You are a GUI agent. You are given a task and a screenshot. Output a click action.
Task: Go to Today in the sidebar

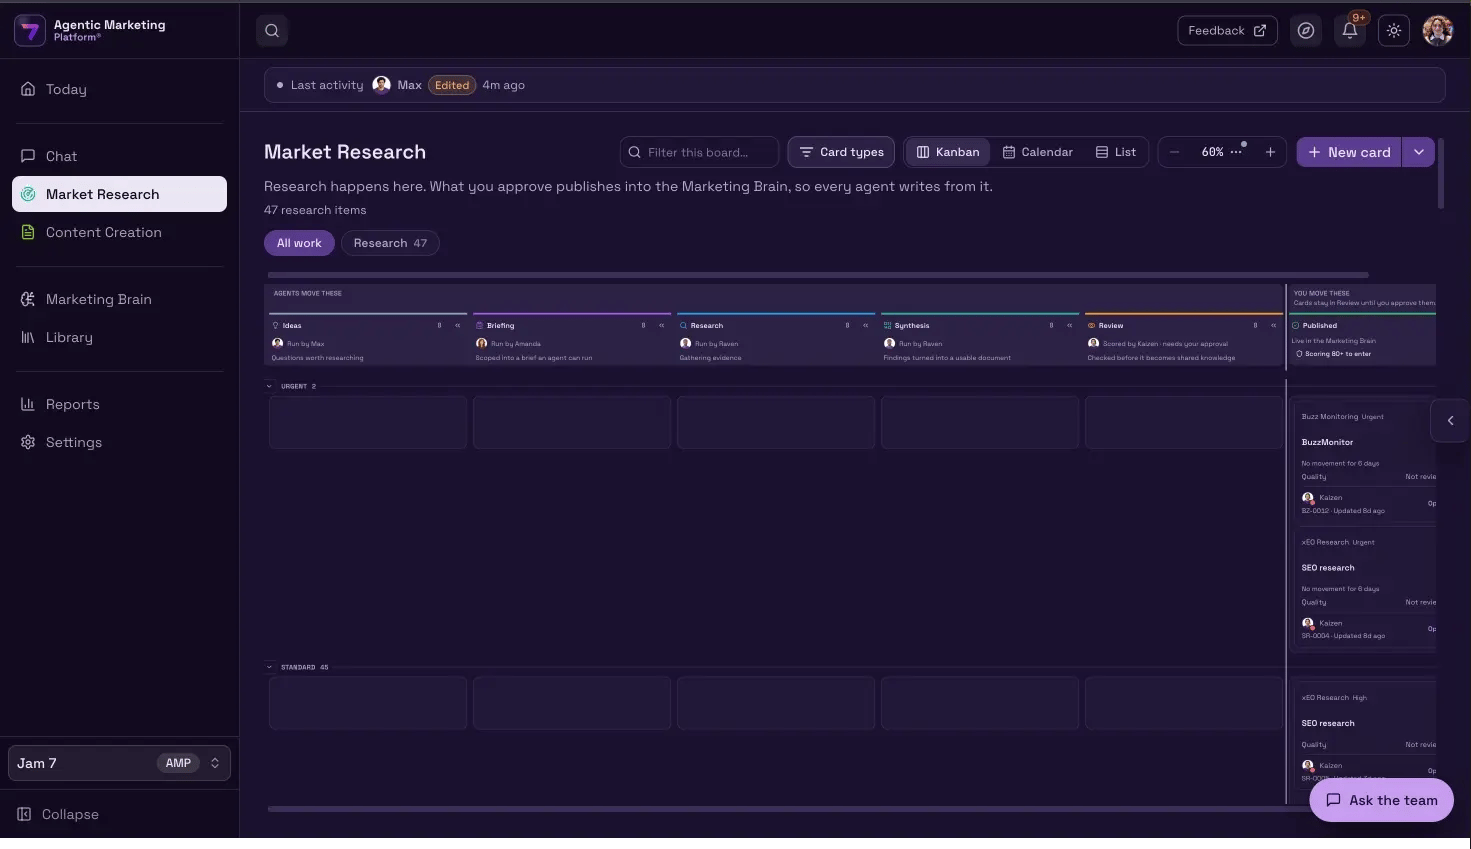[120, 89]
